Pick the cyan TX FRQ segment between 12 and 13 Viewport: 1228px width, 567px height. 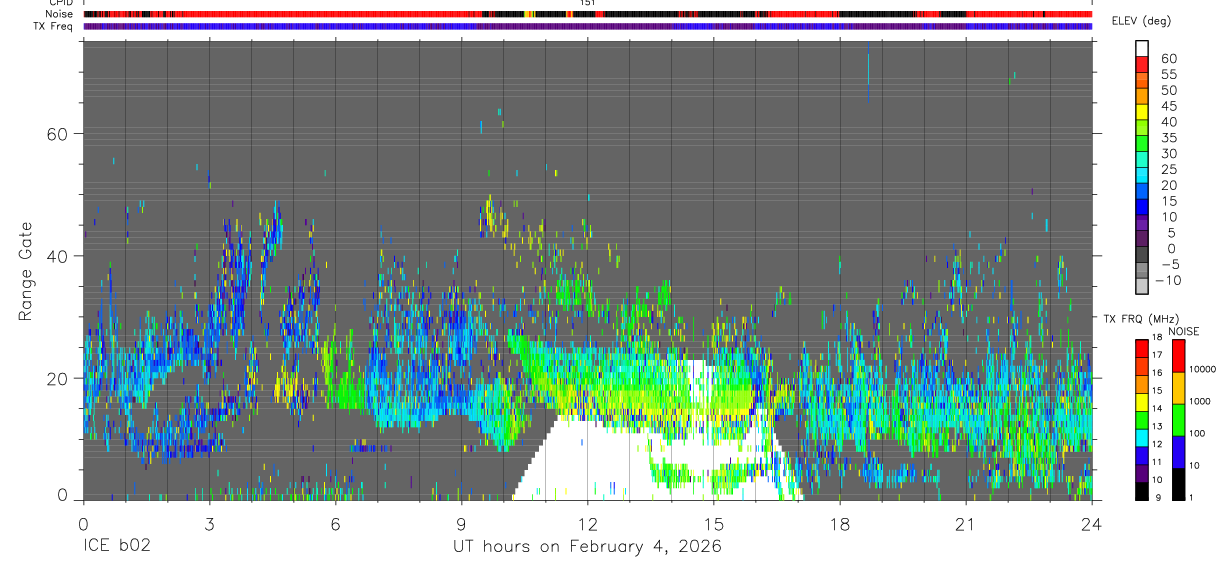point(1141,436)
